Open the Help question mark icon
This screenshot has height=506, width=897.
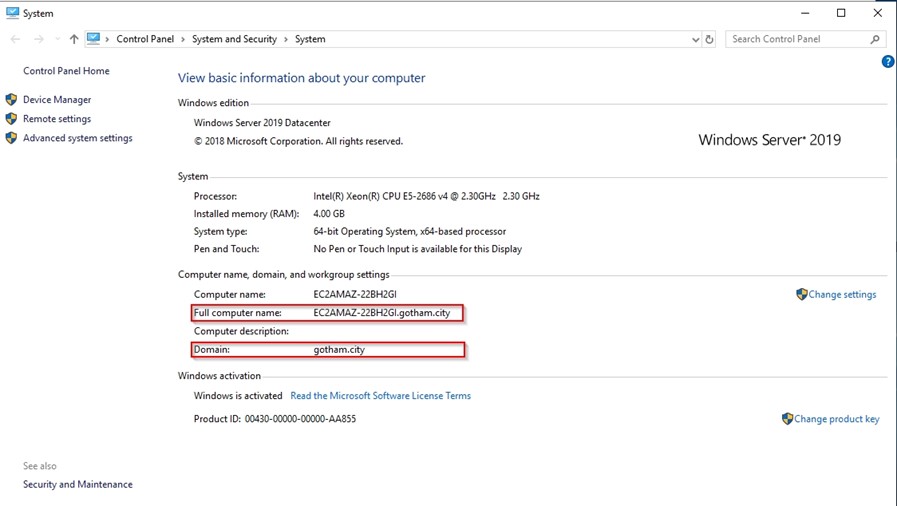pyautogui.click(x=888, y=62)
